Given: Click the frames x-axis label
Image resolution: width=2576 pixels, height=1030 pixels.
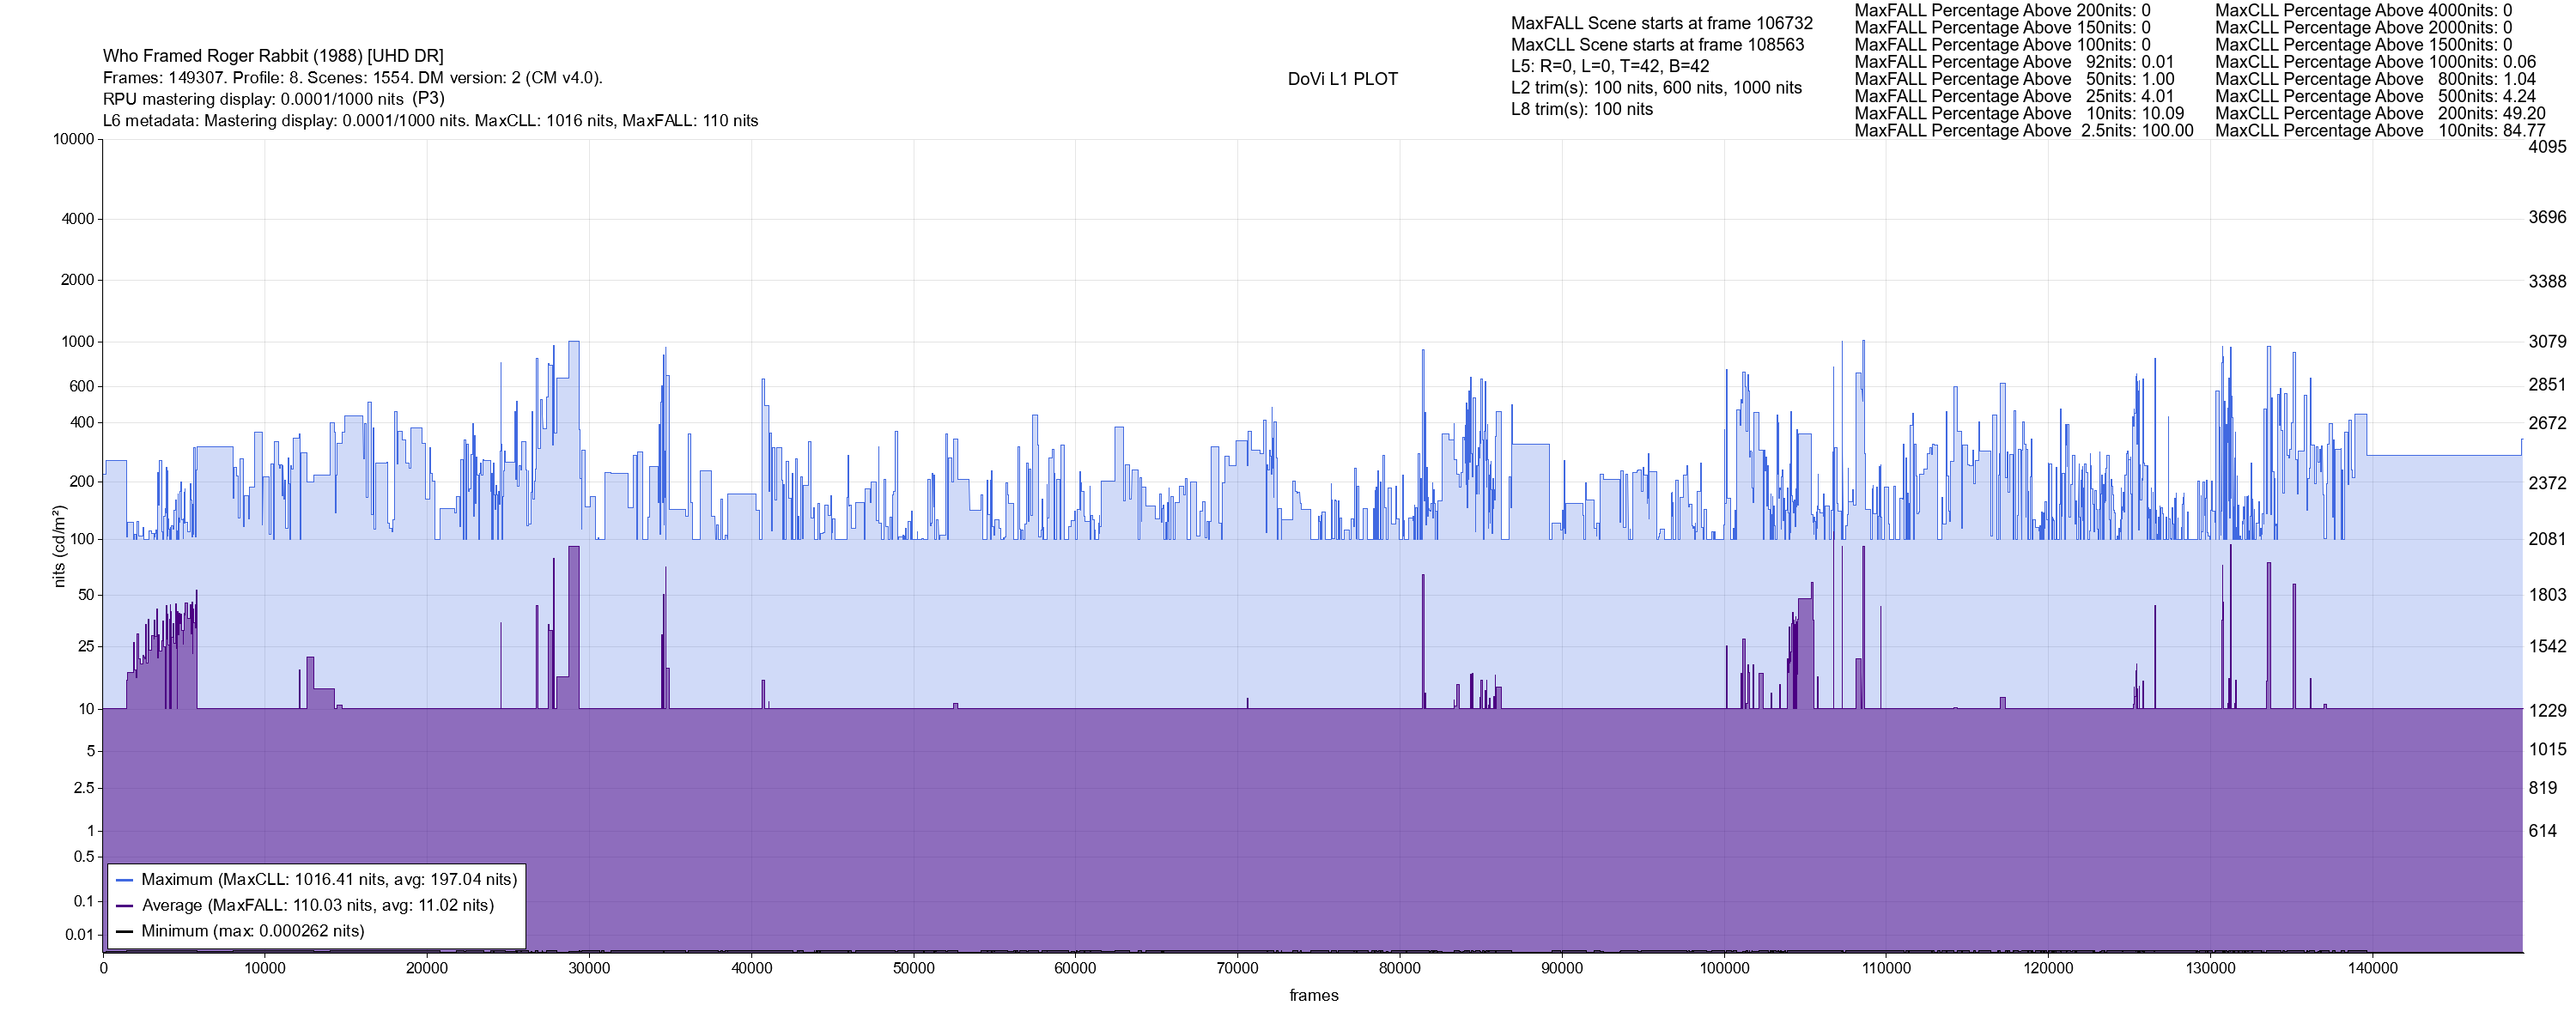Looking at the screenshot, I should click(x=1313, y=996).
